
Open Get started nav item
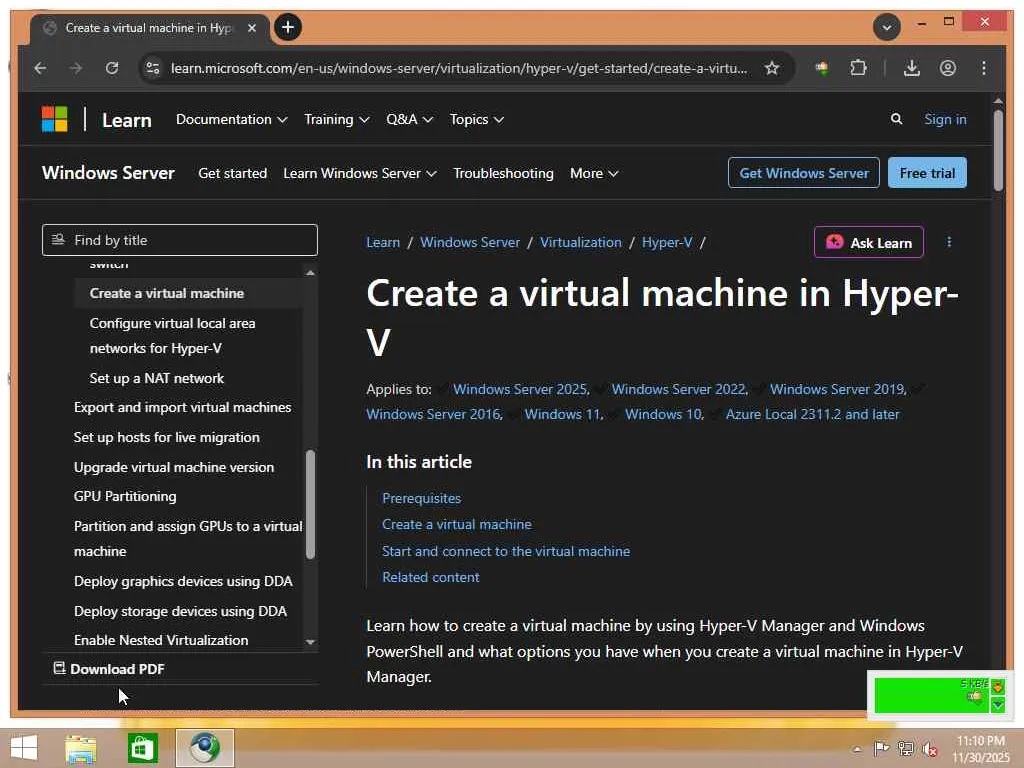point(232,173)
